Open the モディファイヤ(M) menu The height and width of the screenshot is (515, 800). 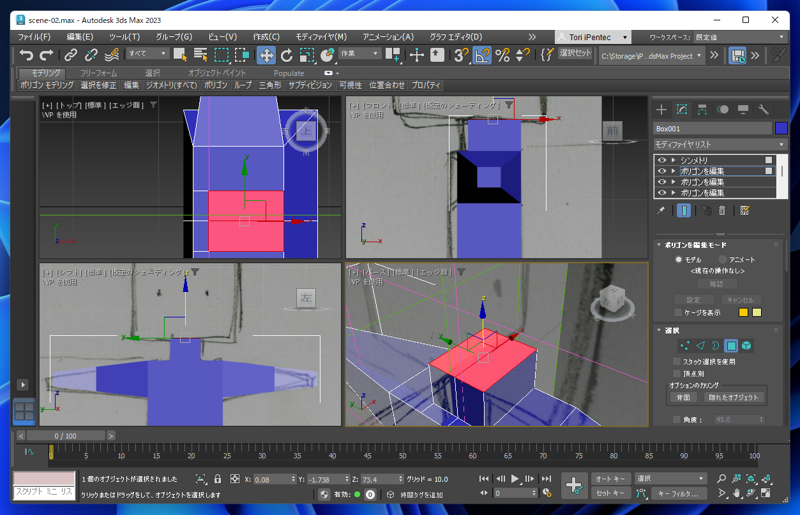(321, 37)
